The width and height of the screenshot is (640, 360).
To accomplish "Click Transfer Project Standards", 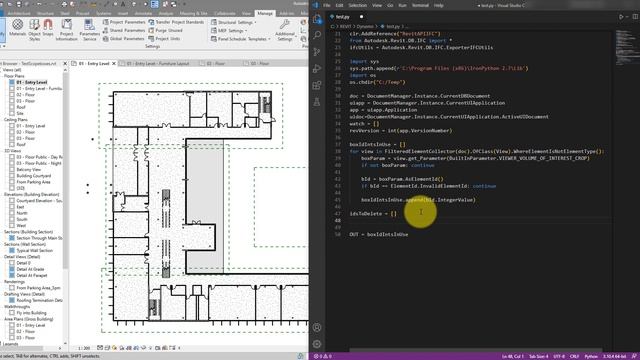I will [x=176, y=22].
